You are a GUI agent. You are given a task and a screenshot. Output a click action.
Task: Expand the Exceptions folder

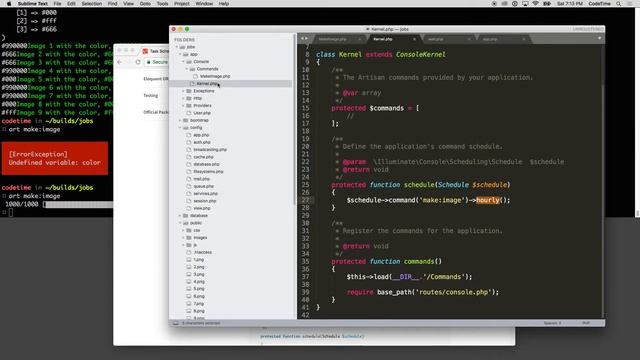coord(183,91)
